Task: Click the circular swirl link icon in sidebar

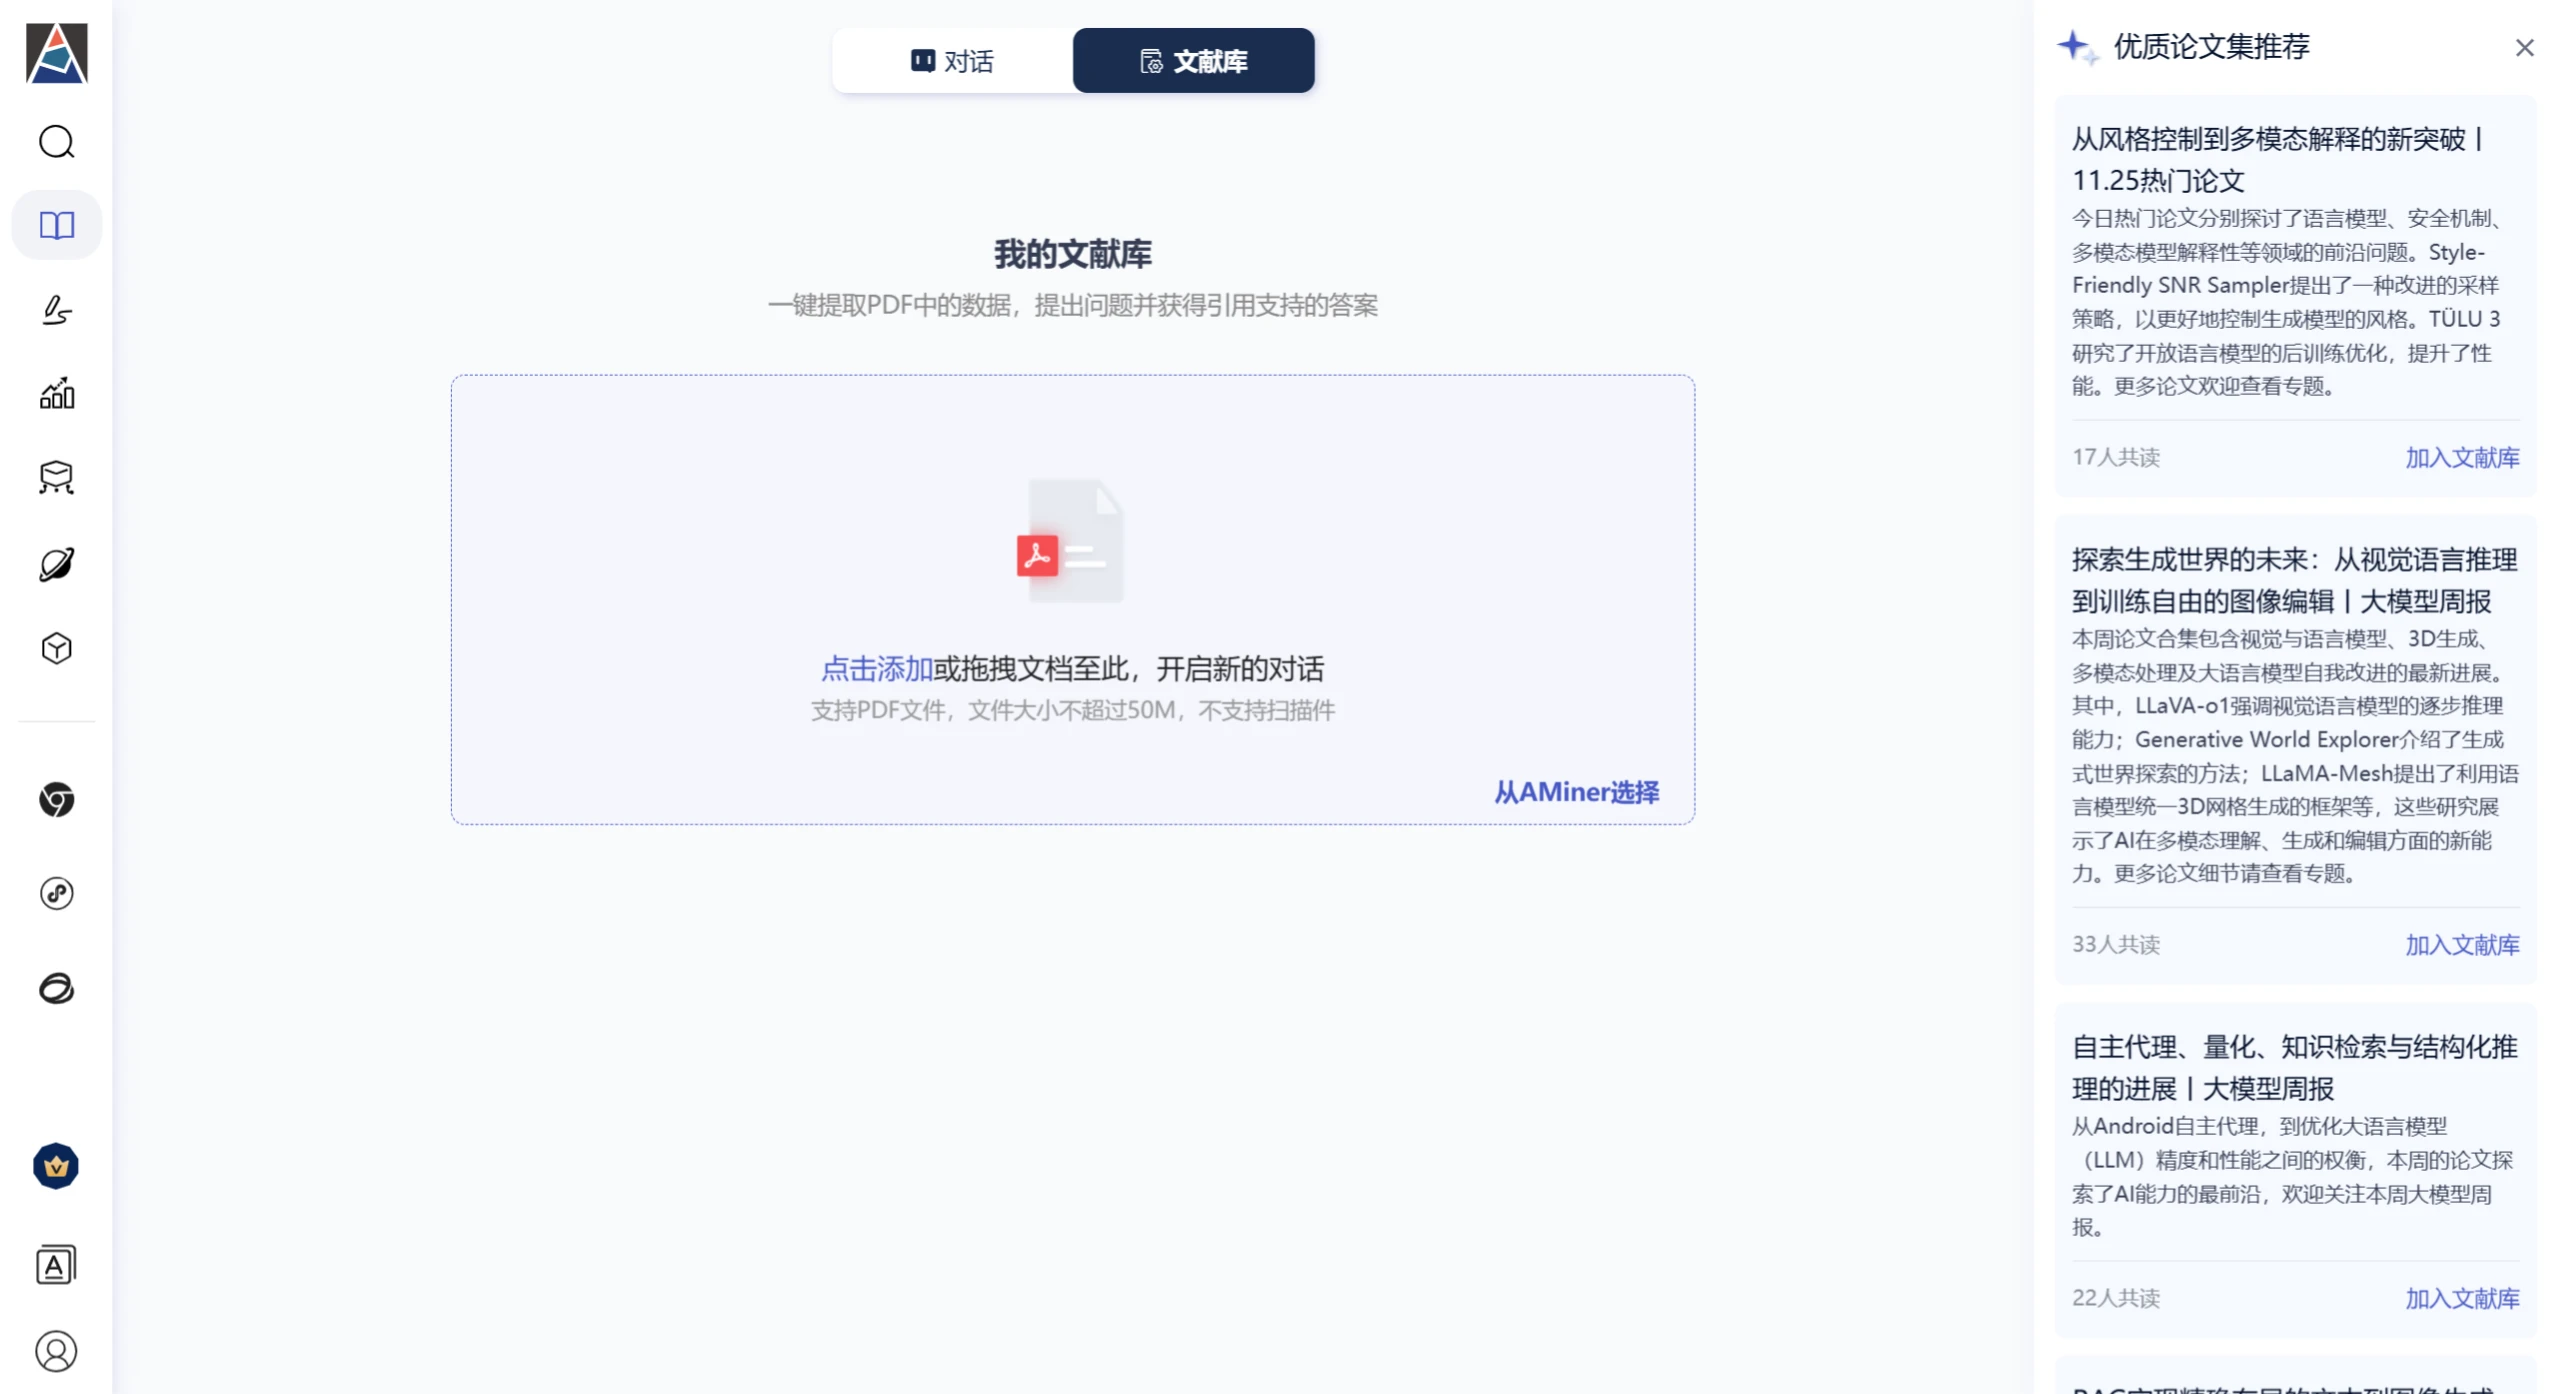Action: 56,893
